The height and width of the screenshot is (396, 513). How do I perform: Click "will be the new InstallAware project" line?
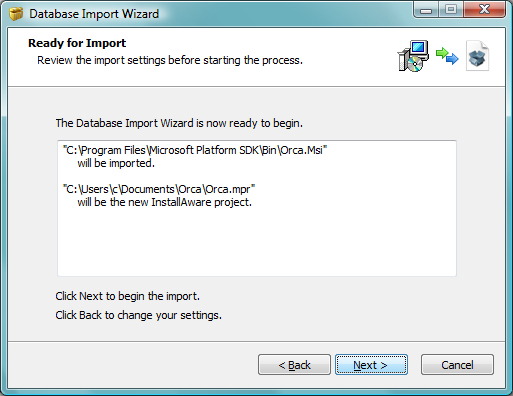[164, 202]
